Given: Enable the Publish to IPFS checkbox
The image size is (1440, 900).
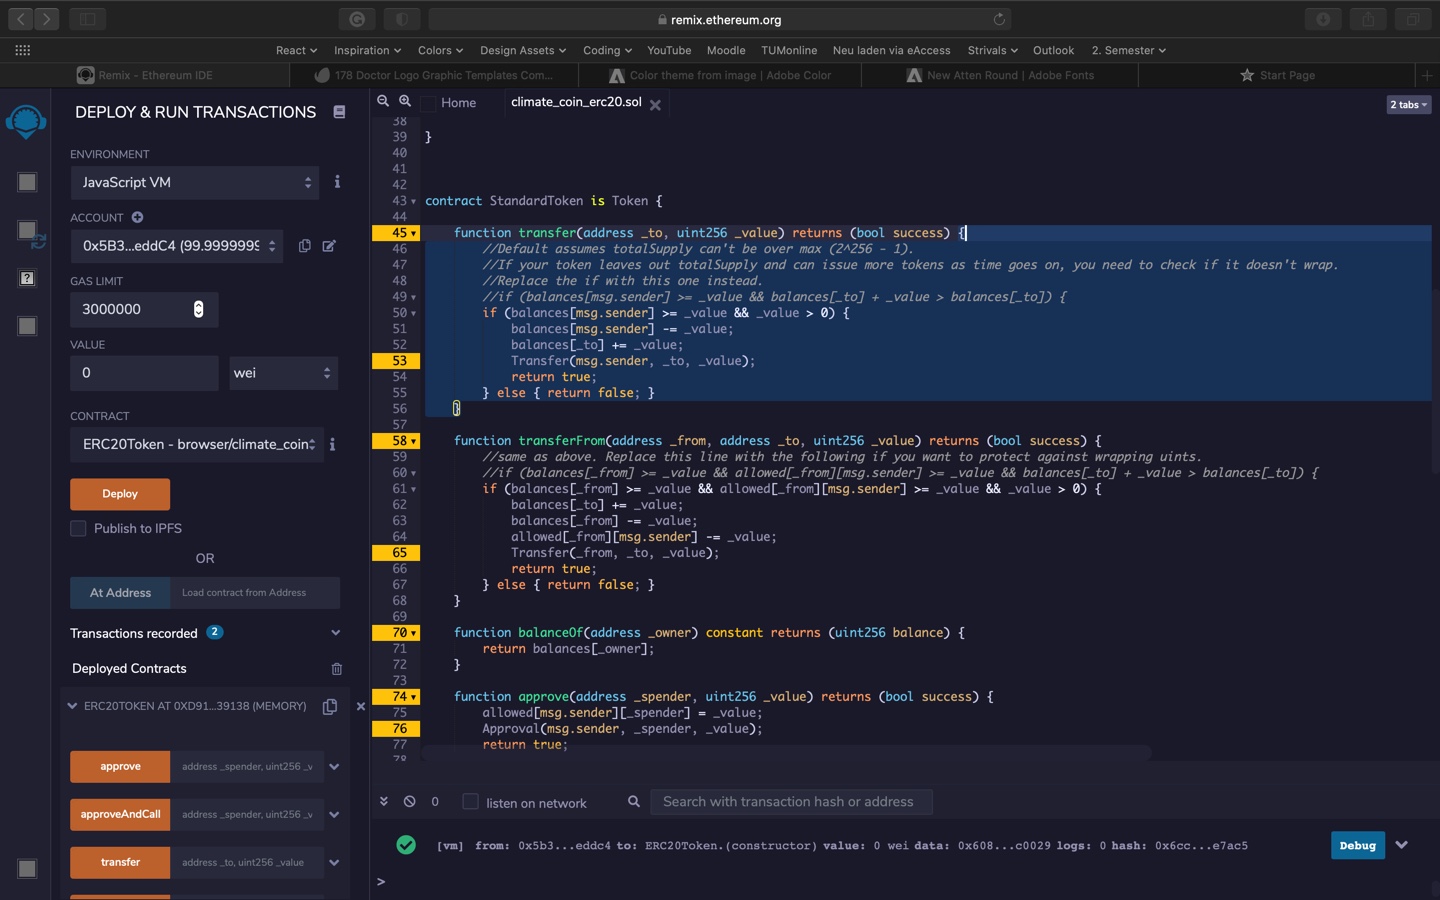Looking at the screenshot, I should 78,529.
